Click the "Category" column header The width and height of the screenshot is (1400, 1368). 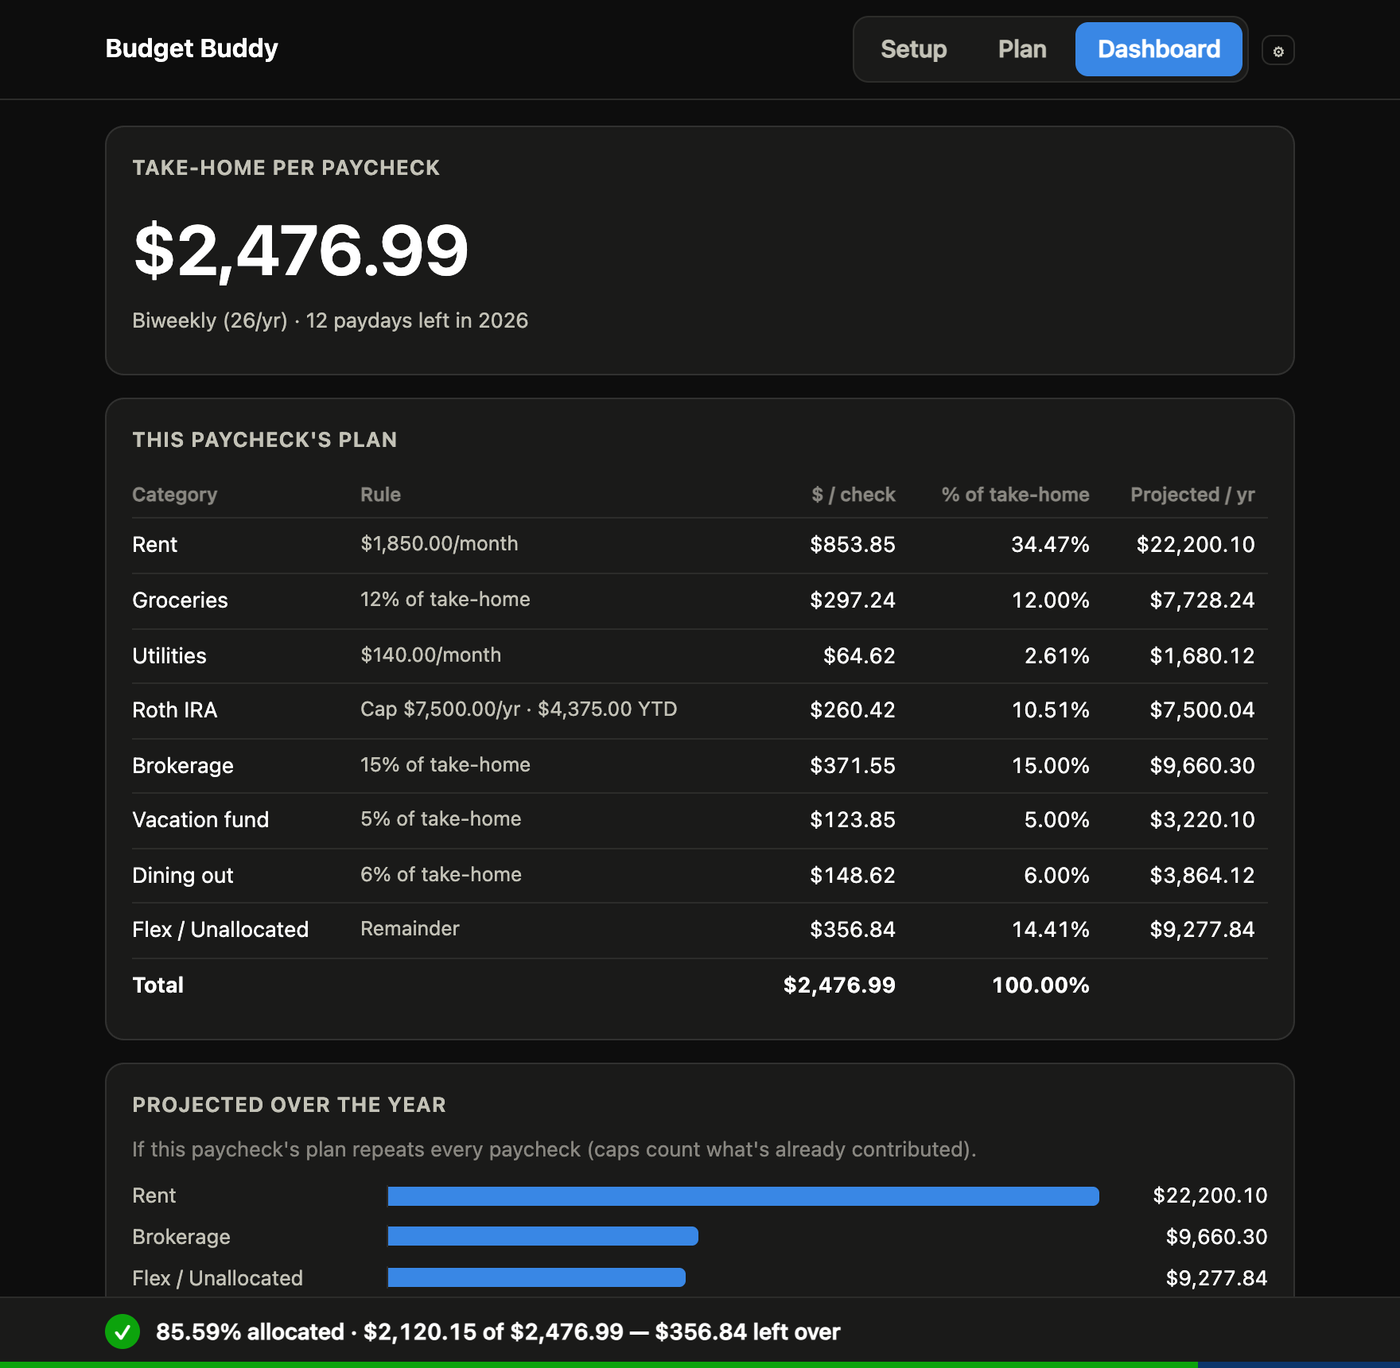pyautogui.click(x=175, y=495)
